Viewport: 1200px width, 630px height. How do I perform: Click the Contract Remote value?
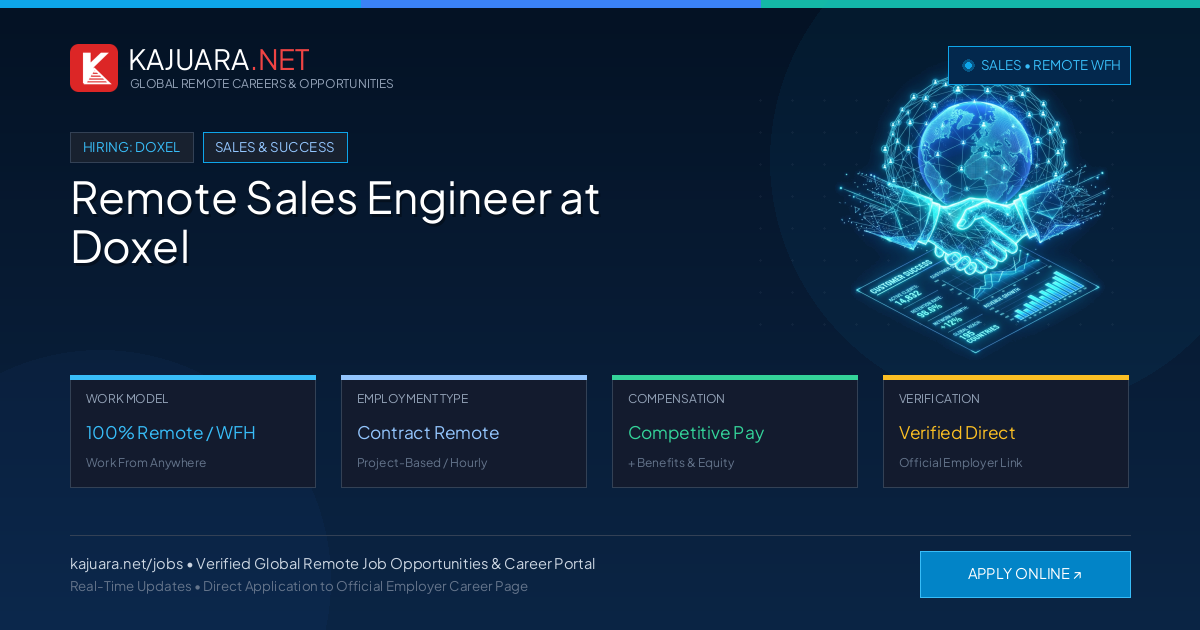point(428,433)
